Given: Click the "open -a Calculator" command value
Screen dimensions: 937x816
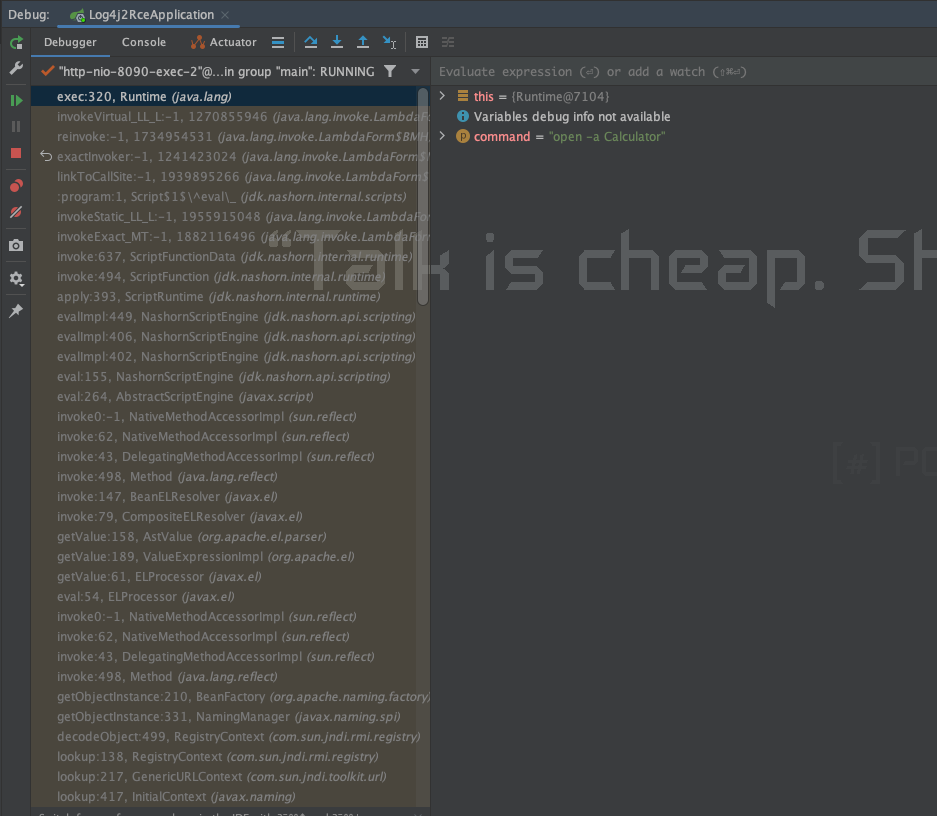Looking at the screenshot, I should click(x=607, y=137).
